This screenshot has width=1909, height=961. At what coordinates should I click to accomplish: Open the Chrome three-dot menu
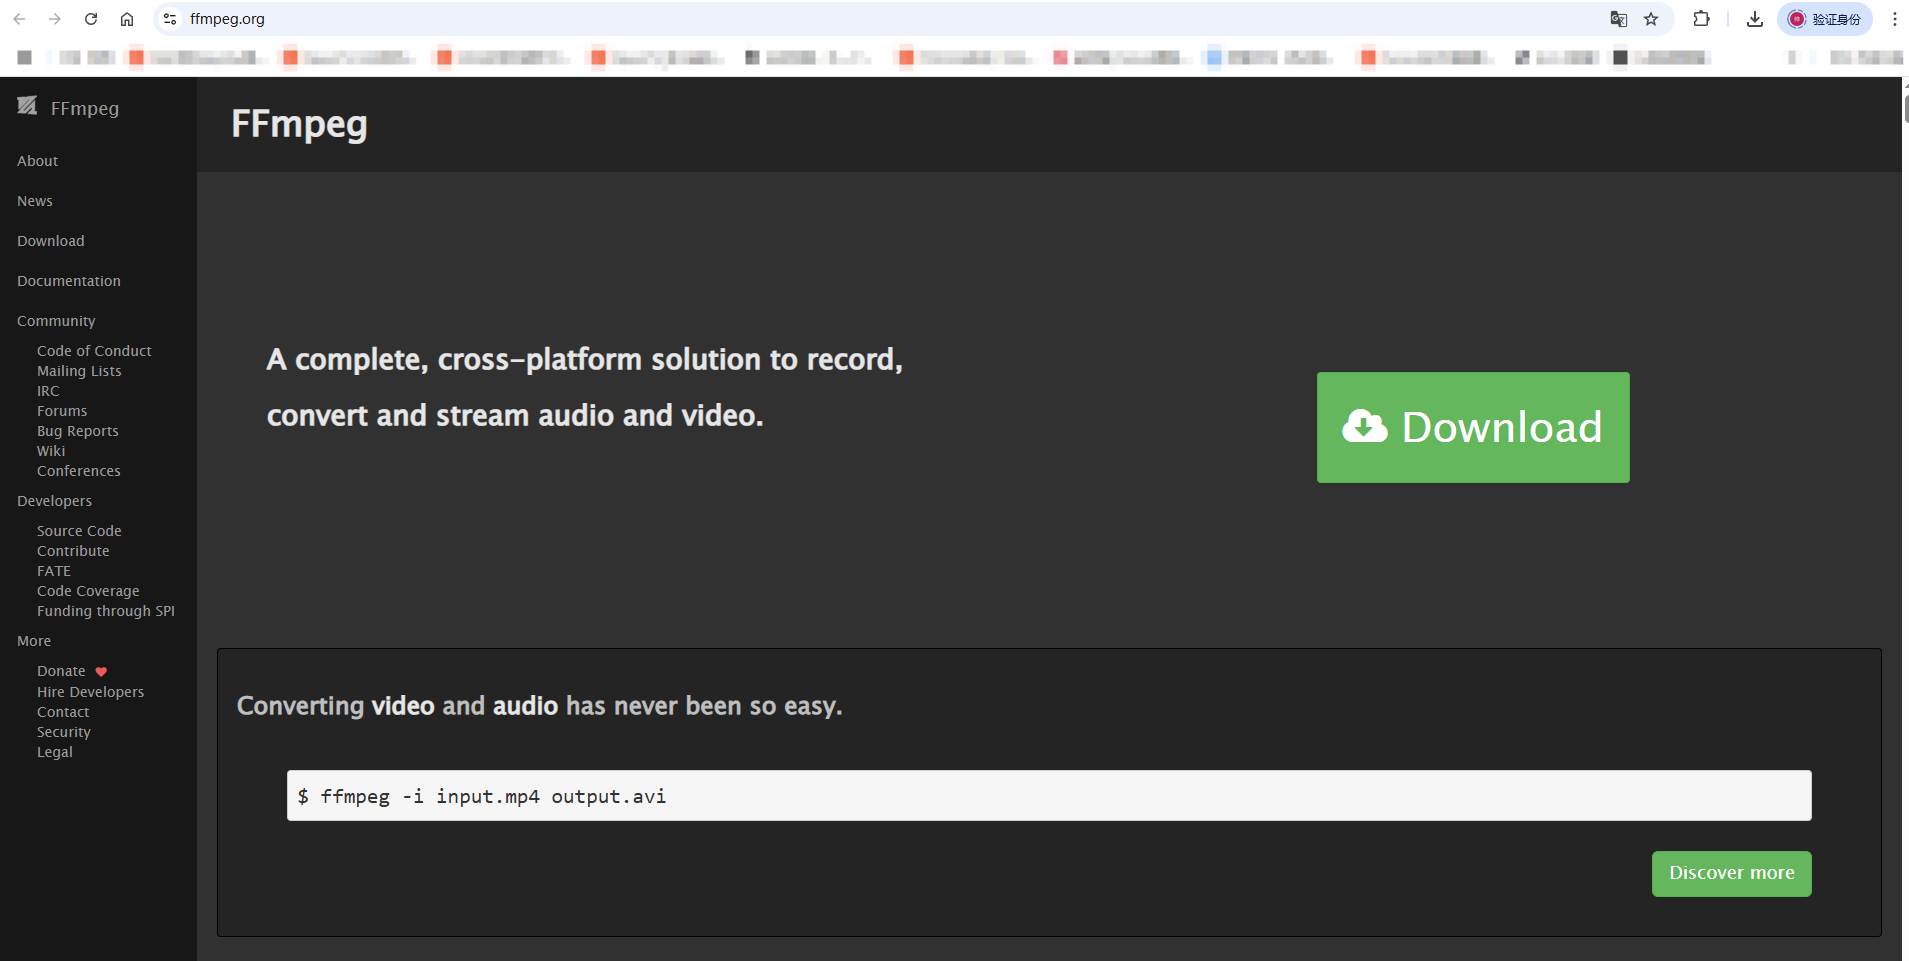click(1894, 19)
